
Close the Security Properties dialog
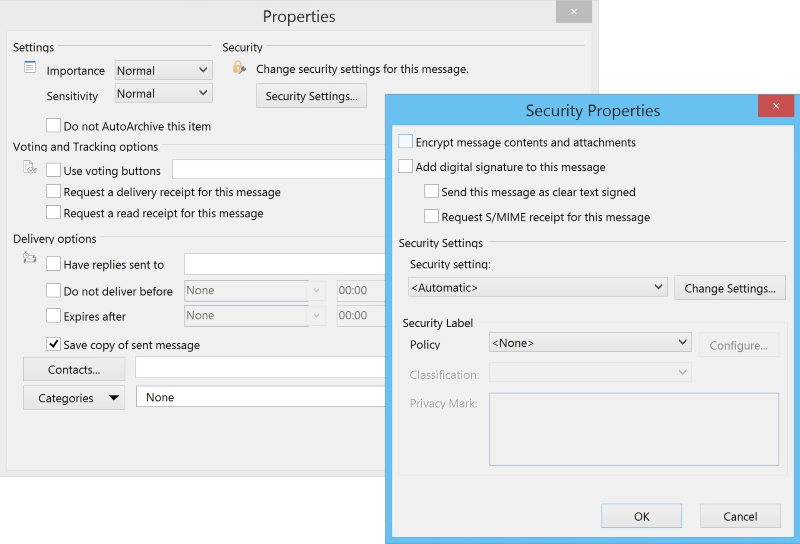coord(776,108)
